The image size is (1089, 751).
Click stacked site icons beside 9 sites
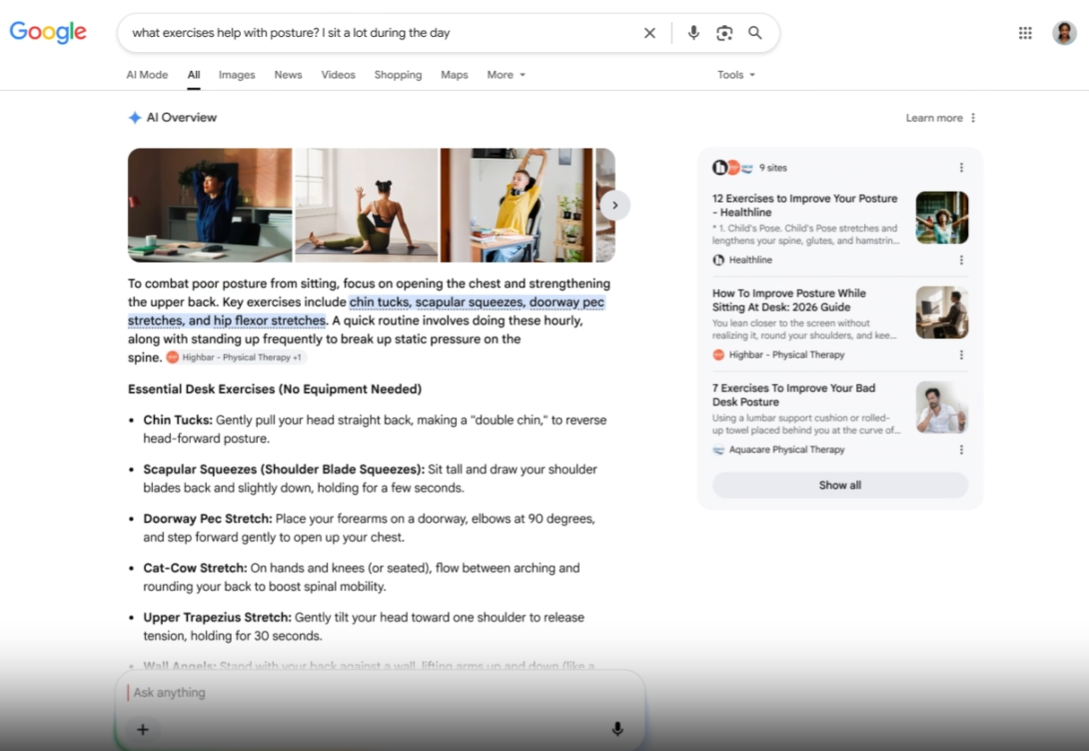coord(733,167)
